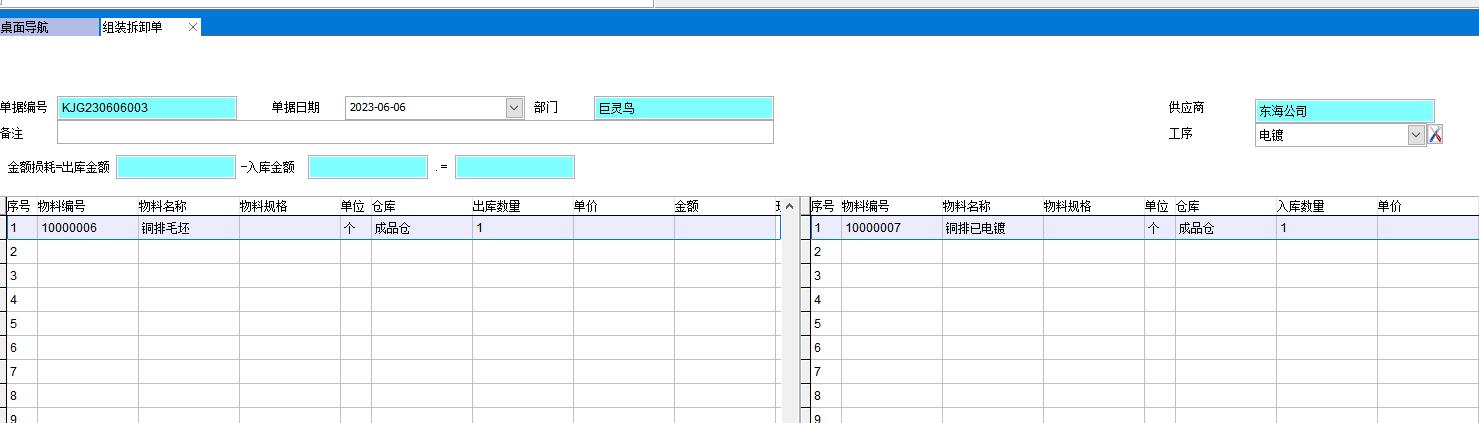The height and width of the screenshot is (423, 1479).
Task: Close the 组装拆卸单 tab
Action: 193,27
